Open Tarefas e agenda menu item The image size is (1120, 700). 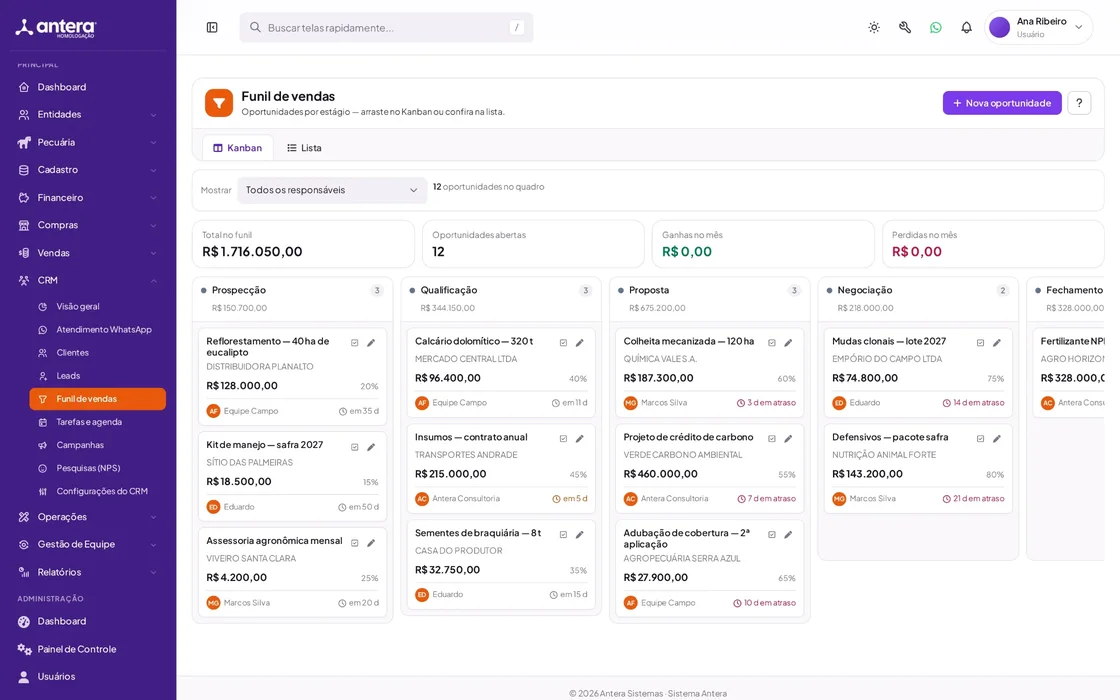pyautogui.click(x=97, y=421)
